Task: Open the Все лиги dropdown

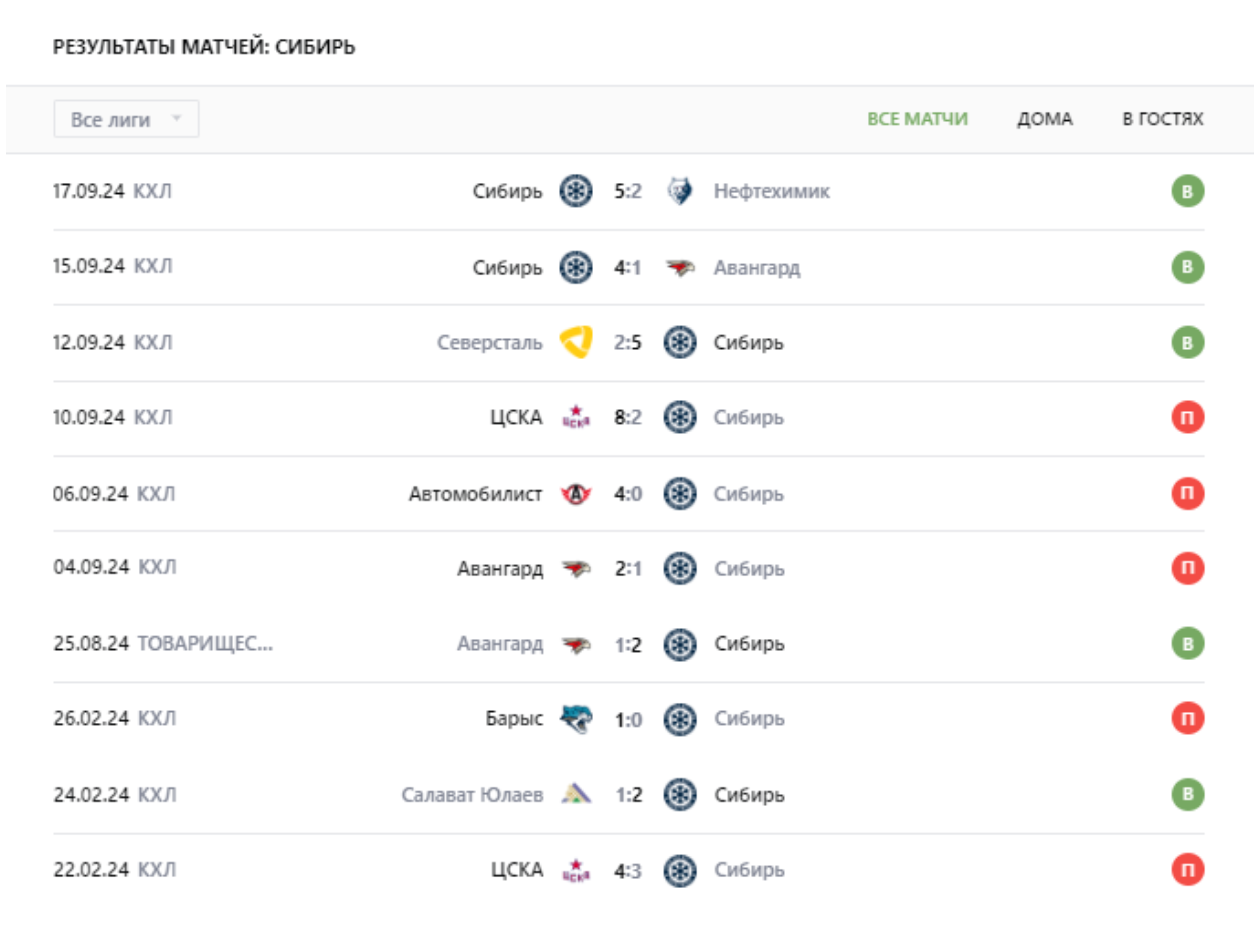Action: pos(126,120)
